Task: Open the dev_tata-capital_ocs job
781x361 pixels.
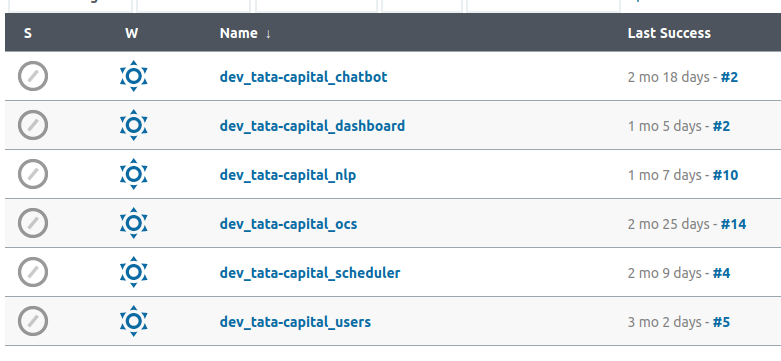Action: [x=288, y=224]
